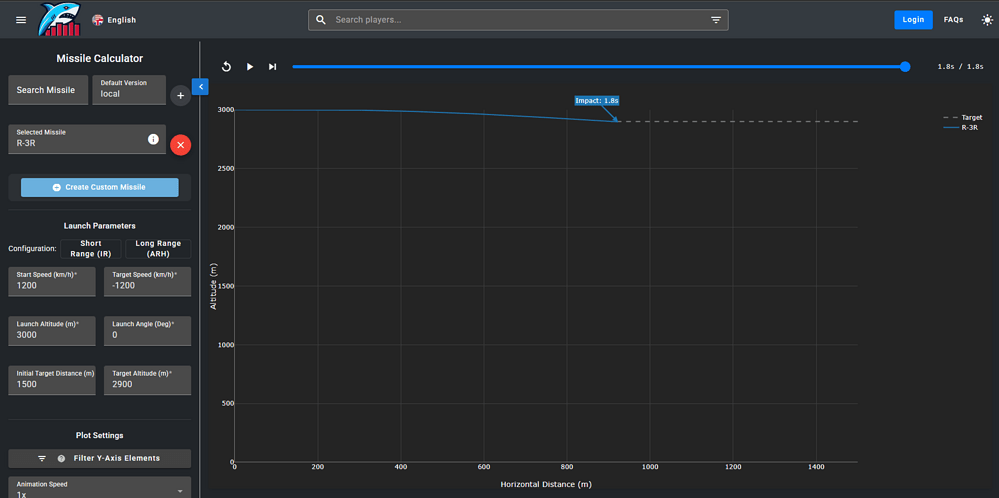Add another missile with plus button

[x=180, y=96]
